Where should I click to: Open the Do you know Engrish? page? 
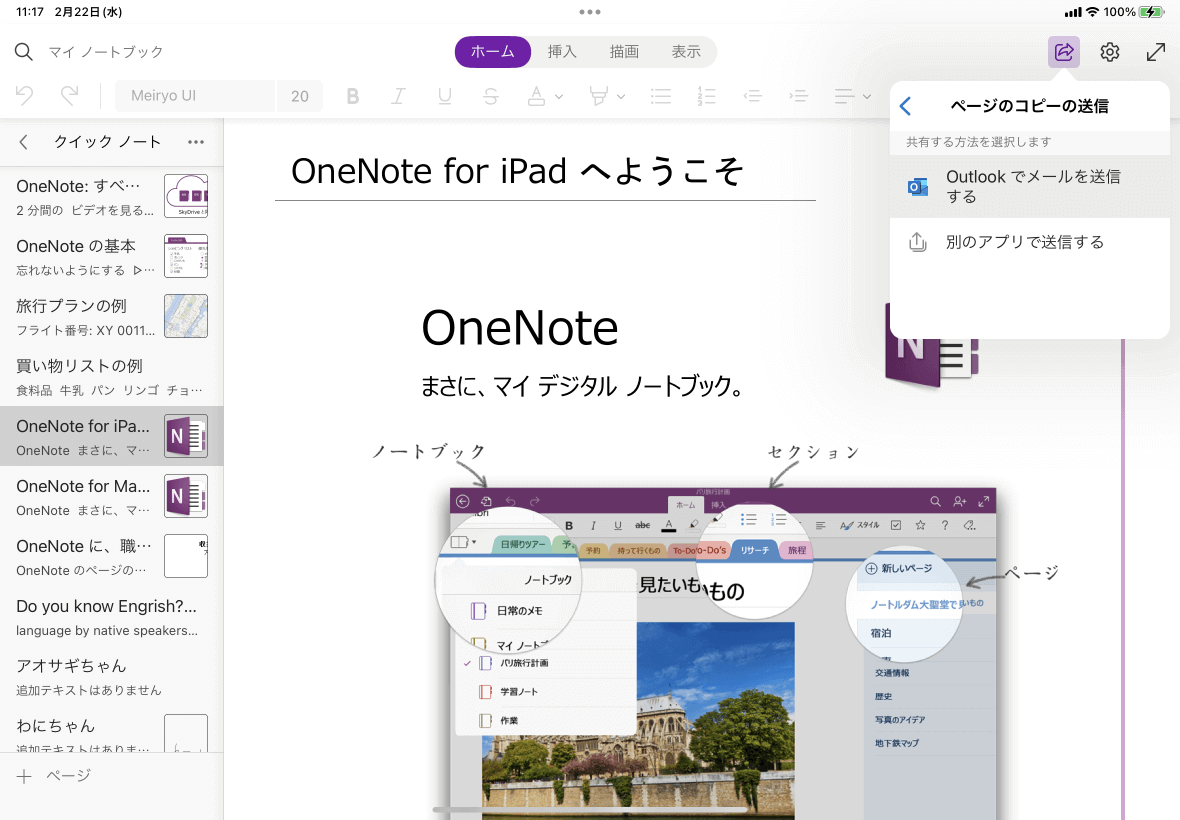click(111, 617)
